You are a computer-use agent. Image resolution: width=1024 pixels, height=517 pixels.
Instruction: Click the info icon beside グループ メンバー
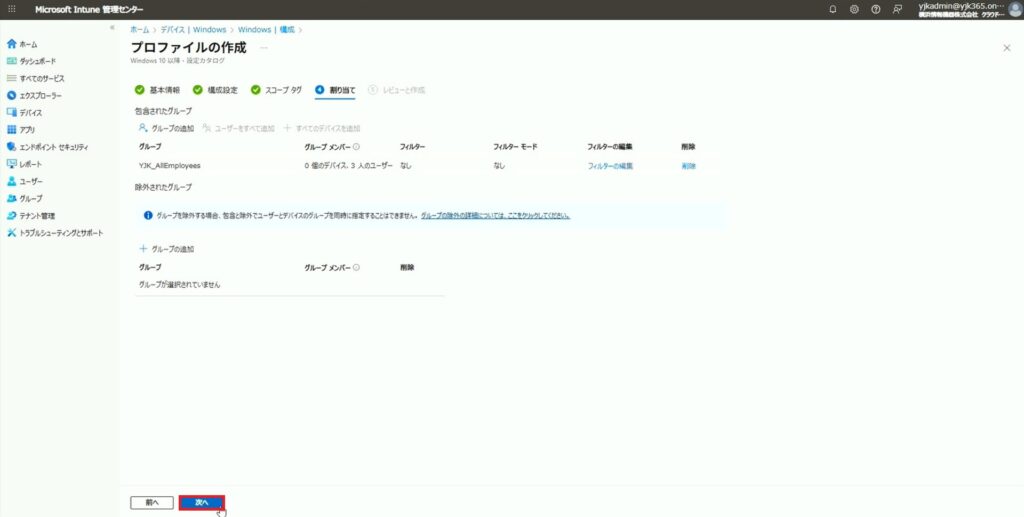click(357, 147)
